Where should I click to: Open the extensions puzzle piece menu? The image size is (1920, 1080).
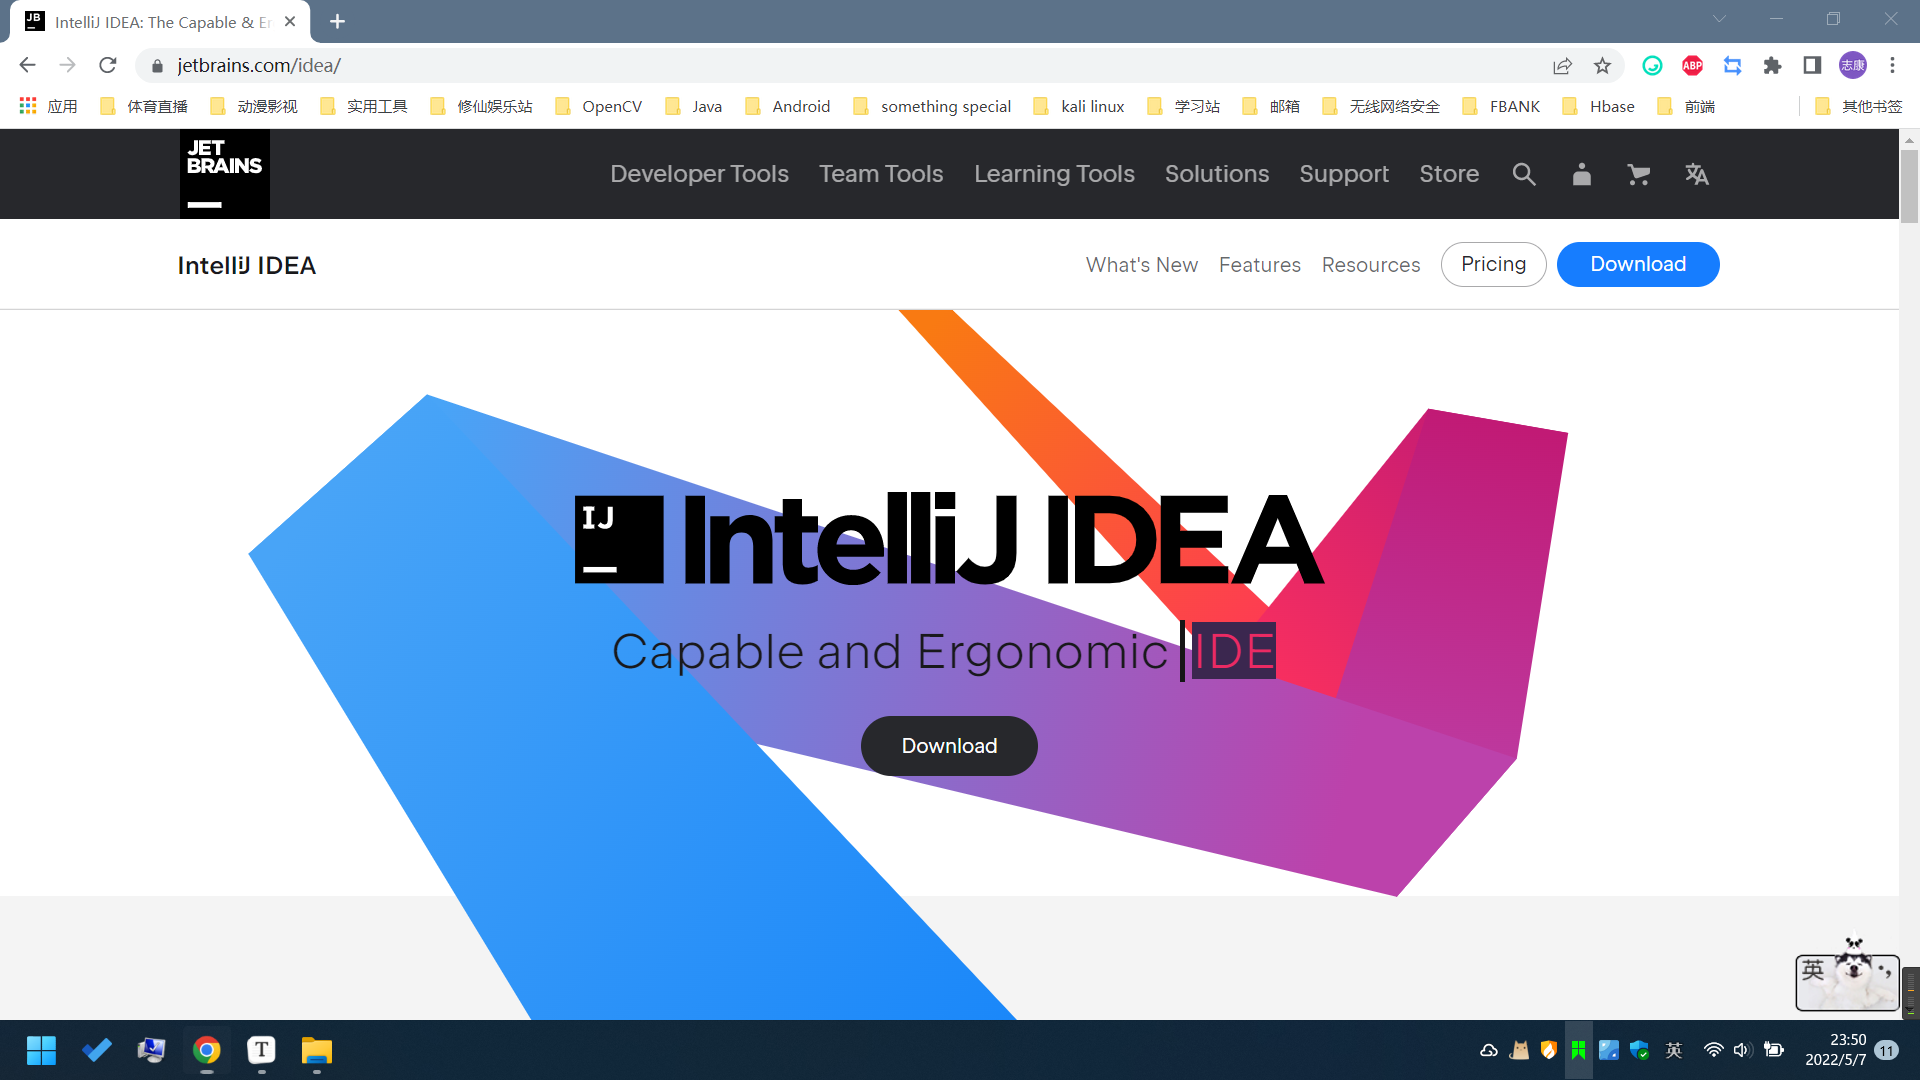[x=1773, y=65]
